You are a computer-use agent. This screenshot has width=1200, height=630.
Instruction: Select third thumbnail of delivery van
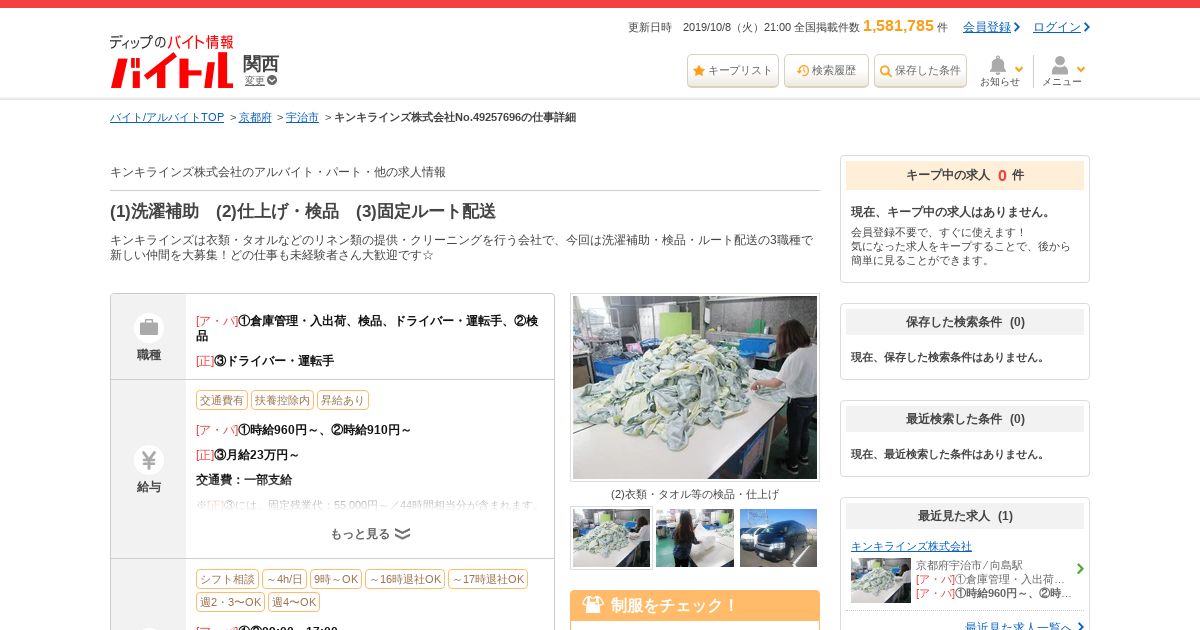(779, 538)
